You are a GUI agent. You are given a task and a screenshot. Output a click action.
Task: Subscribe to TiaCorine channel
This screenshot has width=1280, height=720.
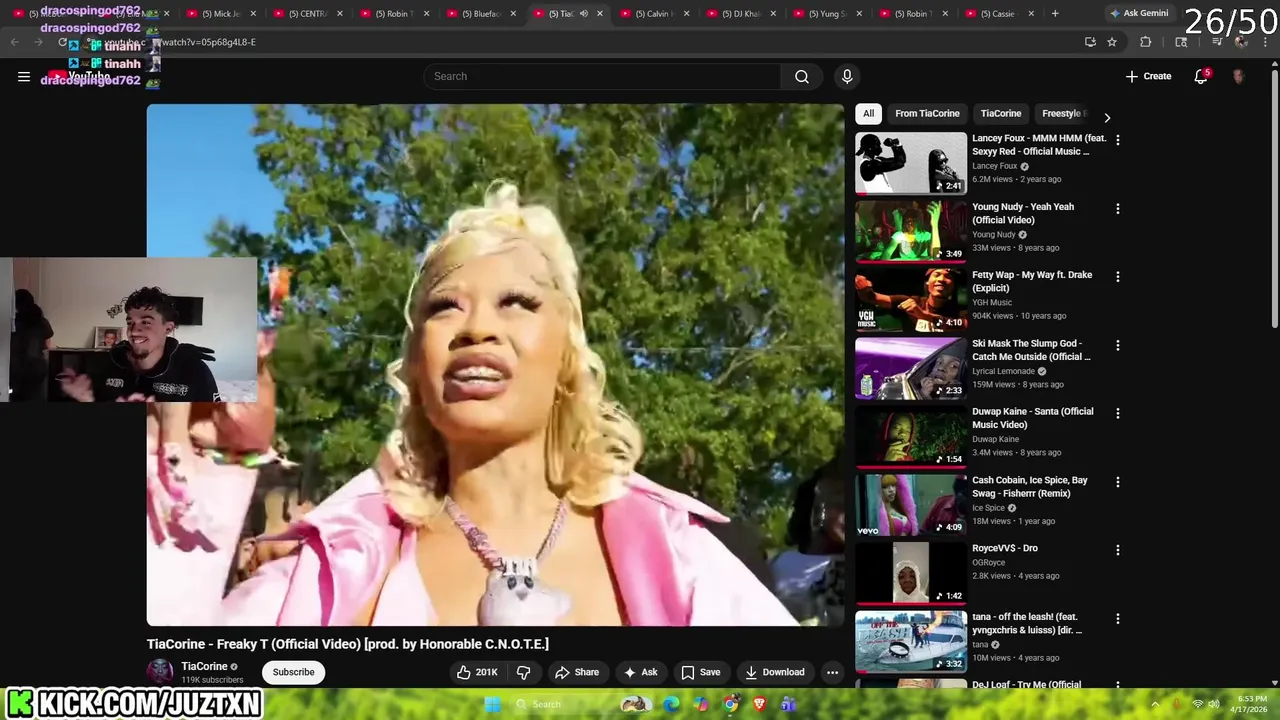[294, 672]
